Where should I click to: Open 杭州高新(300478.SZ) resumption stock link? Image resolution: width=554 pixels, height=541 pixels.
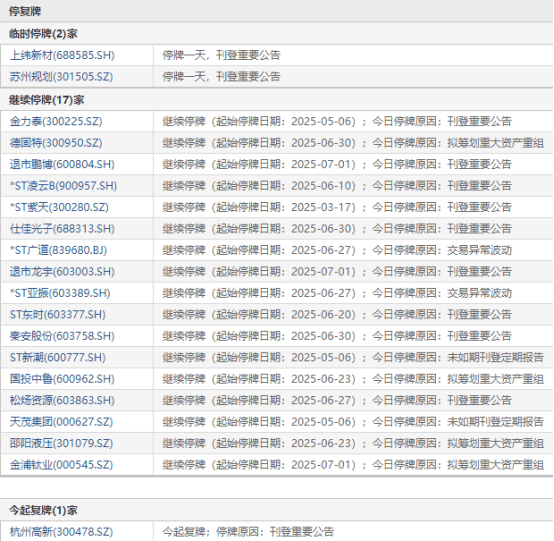(61, 531)
